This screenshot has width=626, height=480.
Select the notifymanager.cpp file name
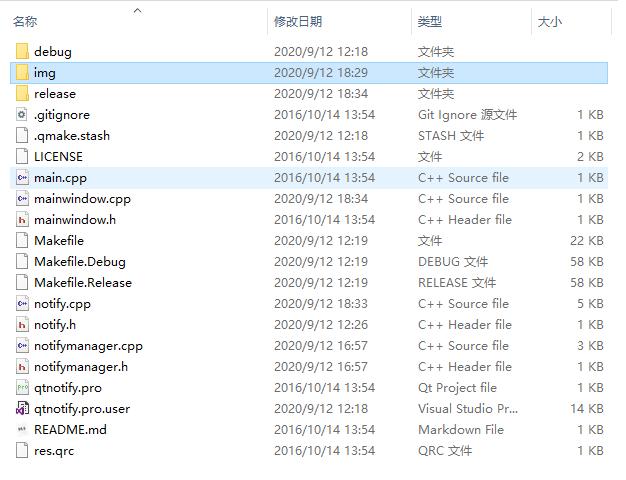[x=88, y=346]
